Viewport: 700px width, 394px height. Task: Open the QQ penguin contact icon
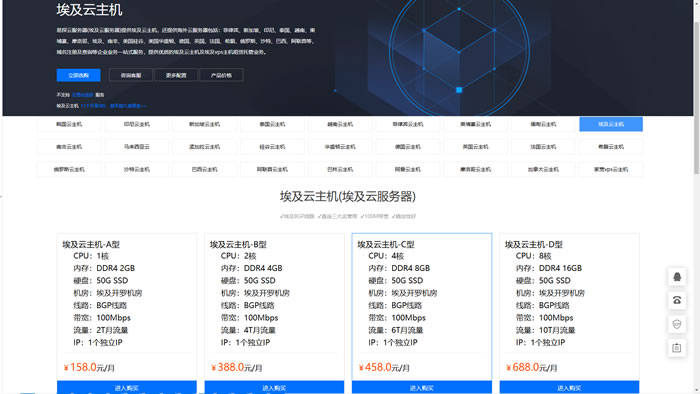coord(677,277)
